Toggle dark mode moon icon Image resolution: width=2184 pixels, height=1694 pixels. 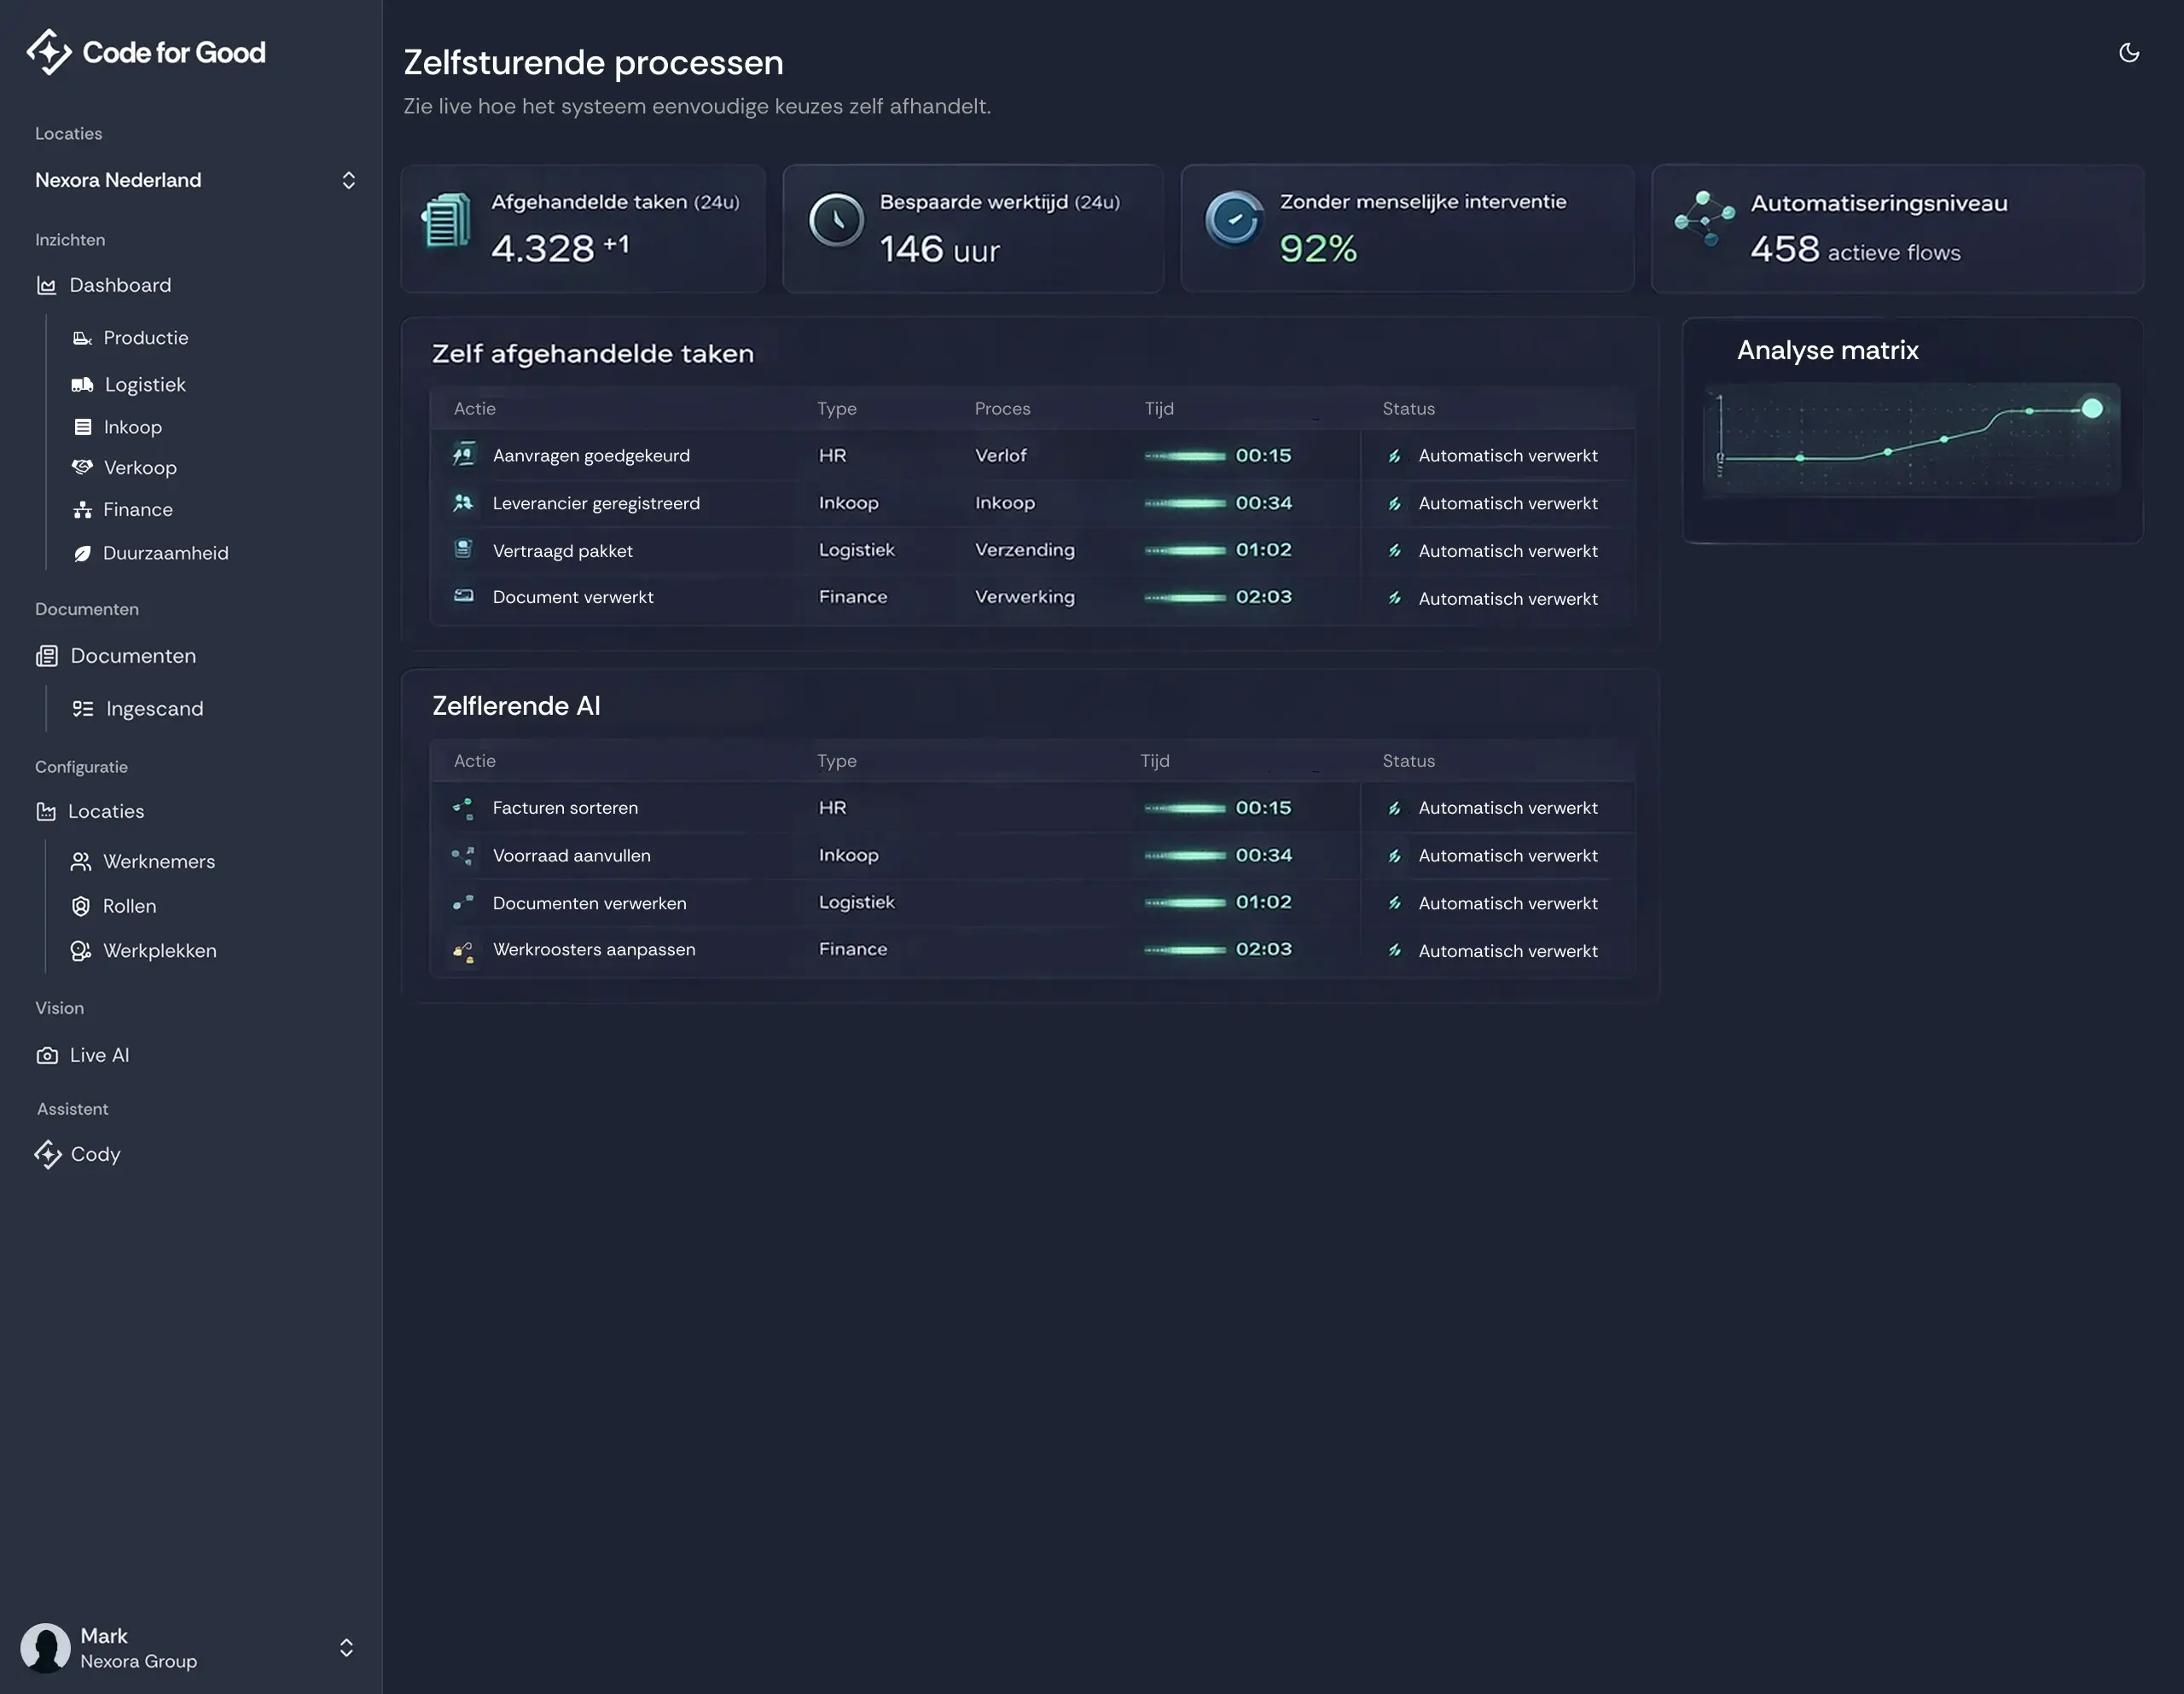click(2129, 53)
